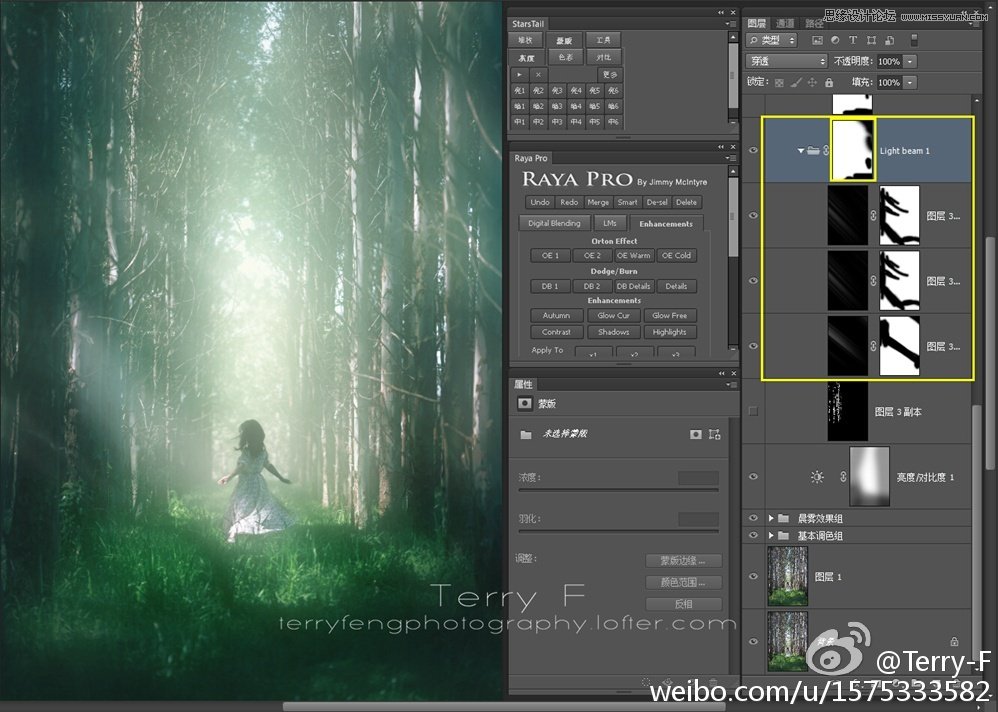Click the Merge button in Raya Pro

pyautogui.click(x=598, y=202)
